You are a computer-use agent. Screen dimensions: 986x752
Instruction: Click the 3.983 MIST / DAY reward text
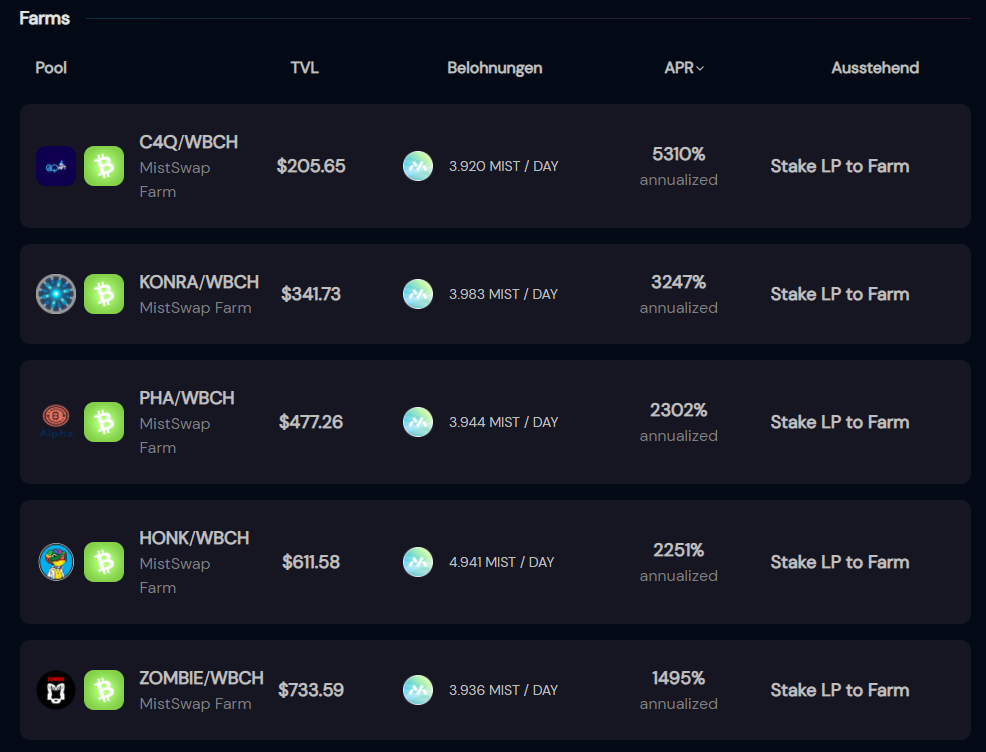click(503, 294)
